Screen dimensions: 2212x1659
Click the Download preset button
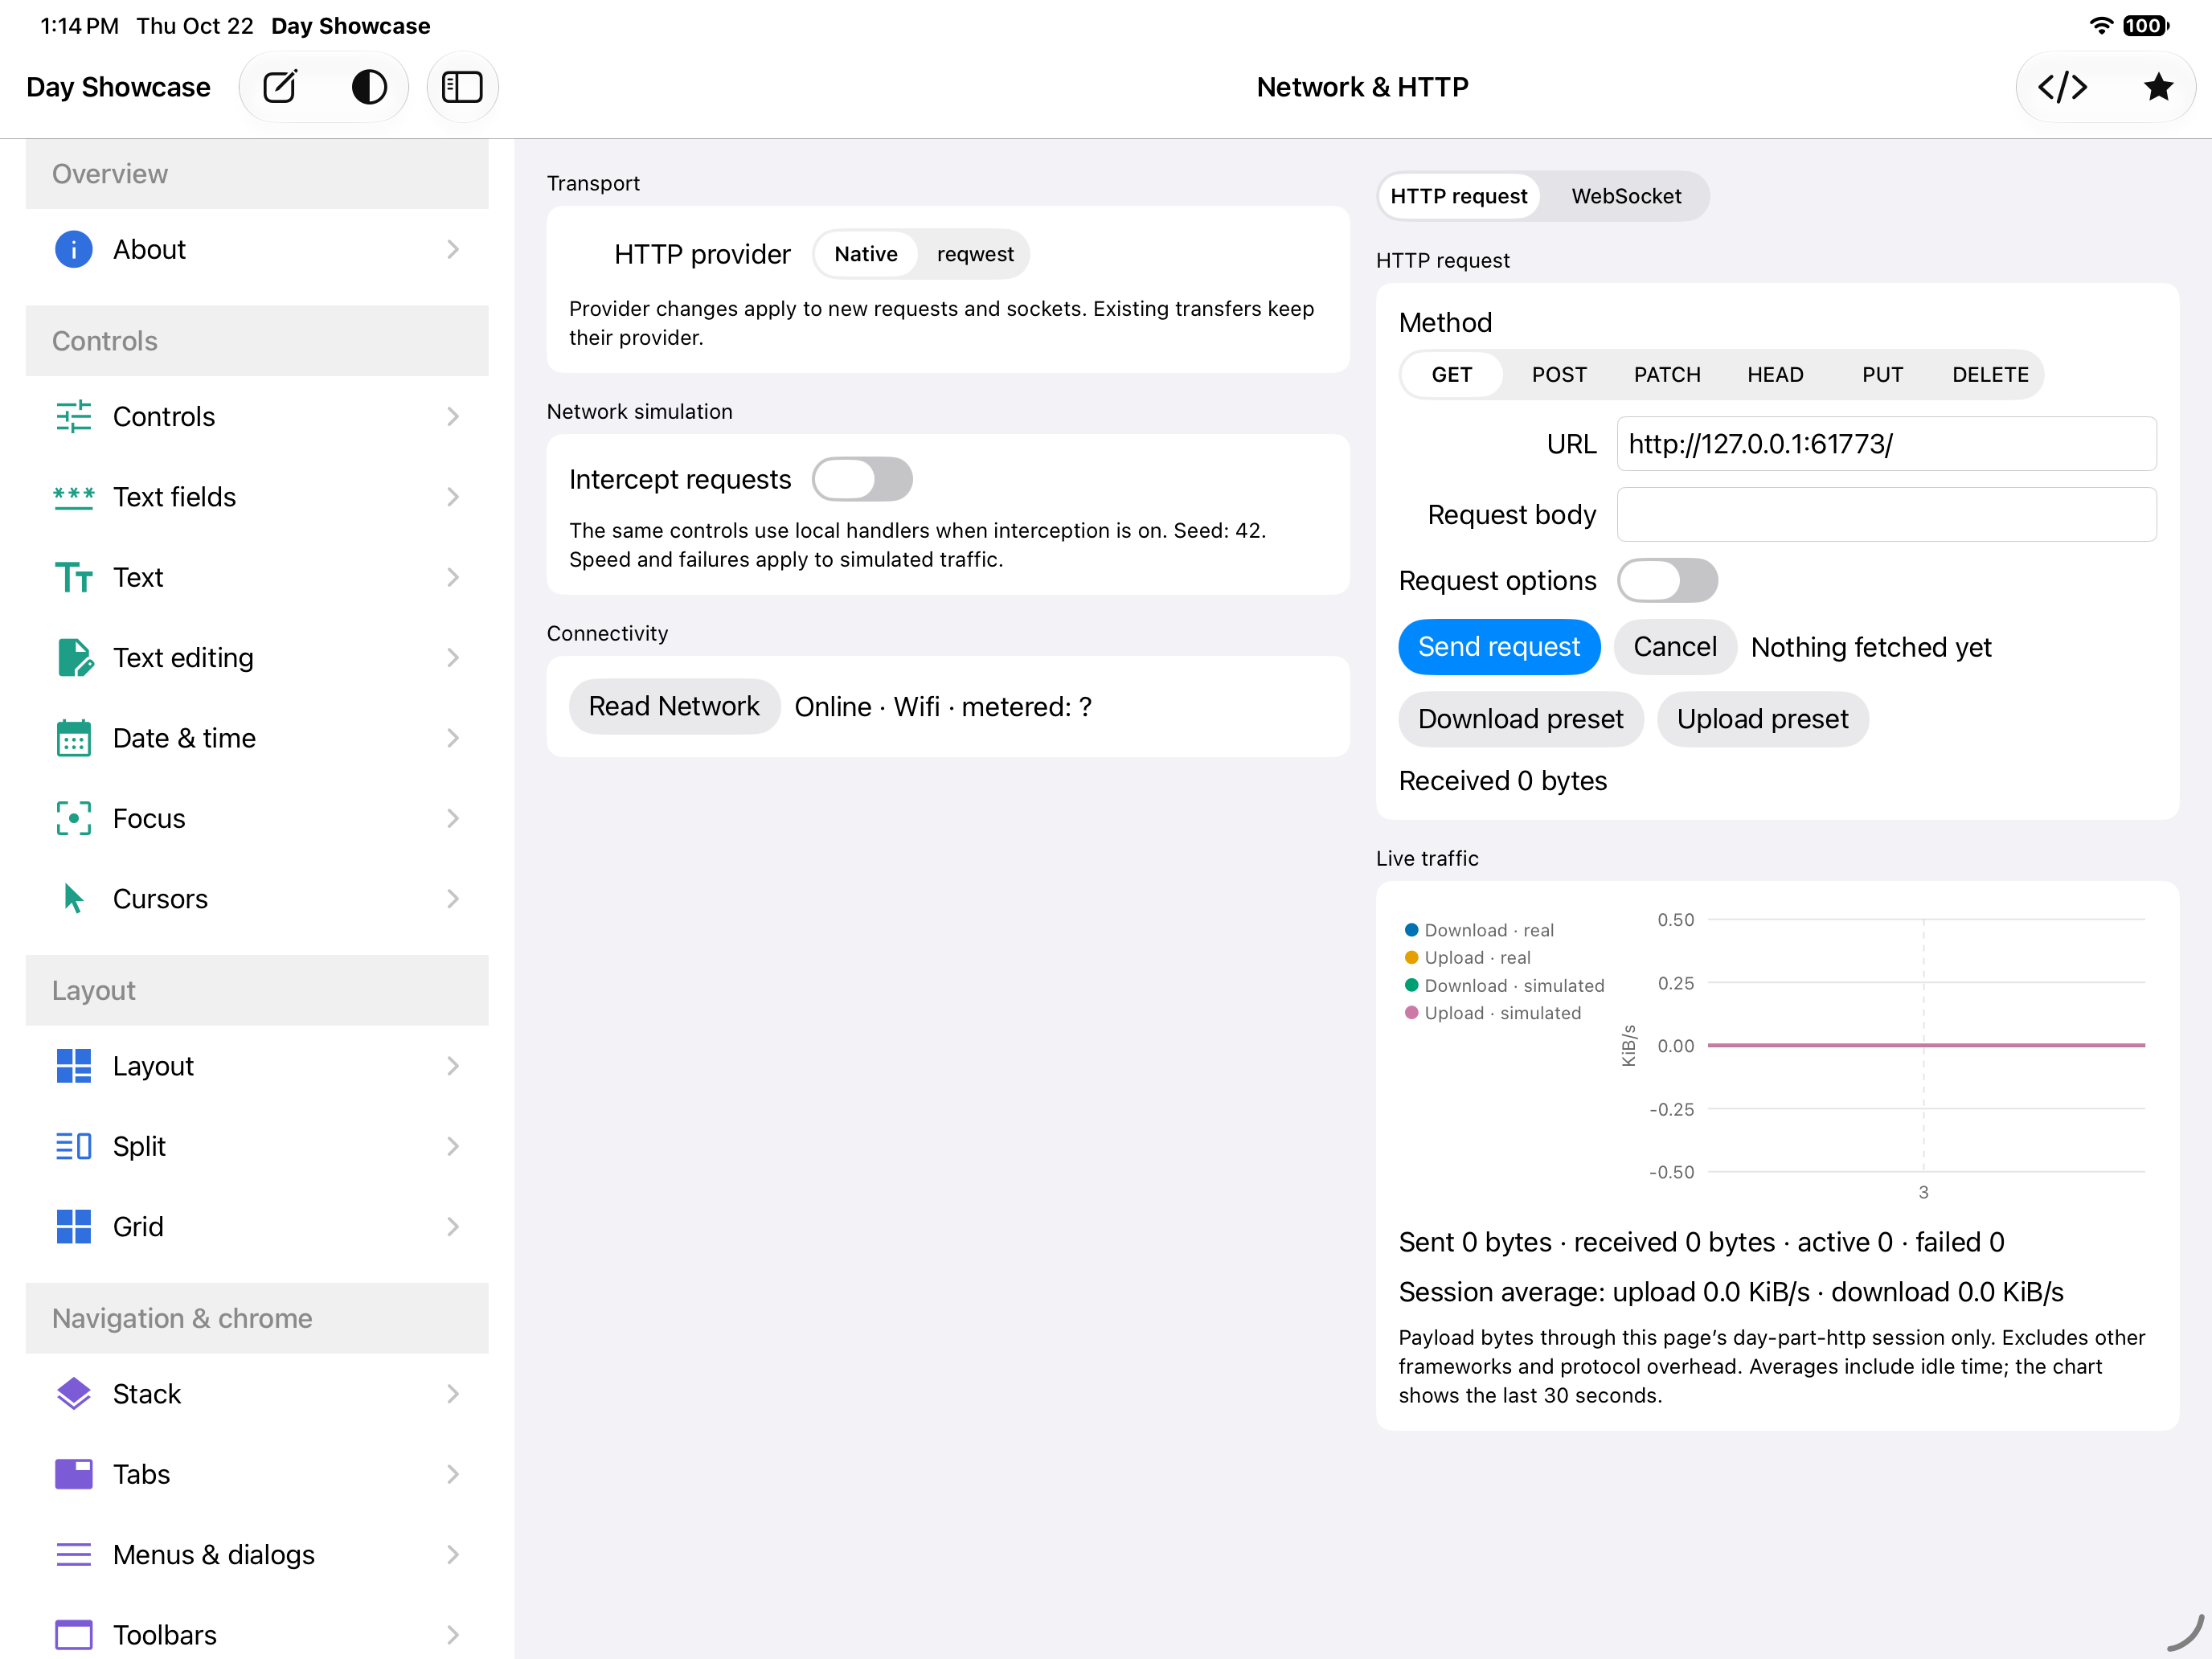click(1520, 719)
